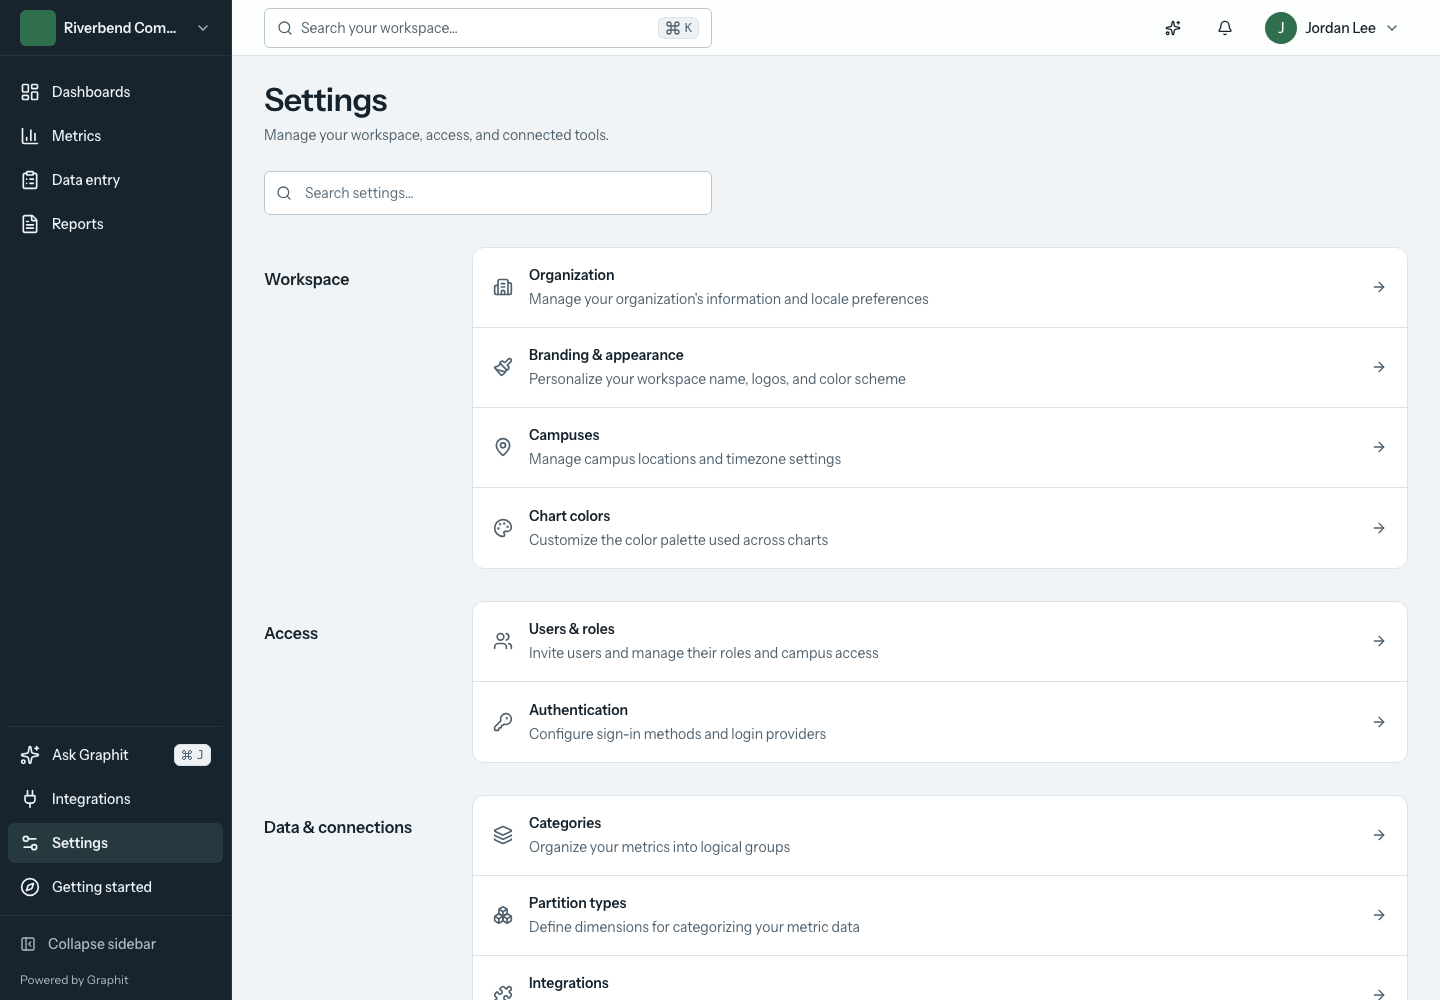The height and width of the screenshot is (1000, 1440).
Task: Click the arrow on the Partition types row
Action: click(x=1379, y=915)
